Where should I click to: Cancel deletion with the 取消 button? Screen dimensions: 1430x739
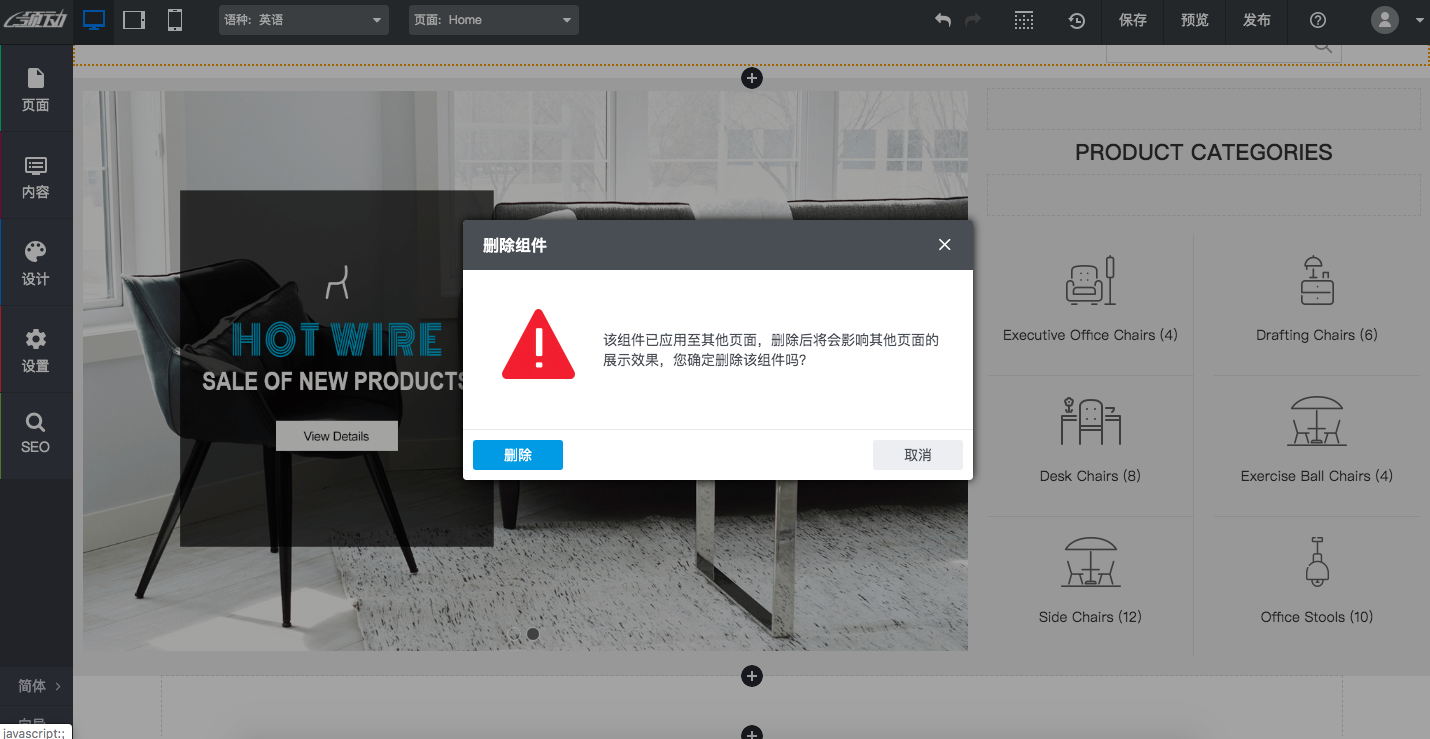tap(917, 455)
